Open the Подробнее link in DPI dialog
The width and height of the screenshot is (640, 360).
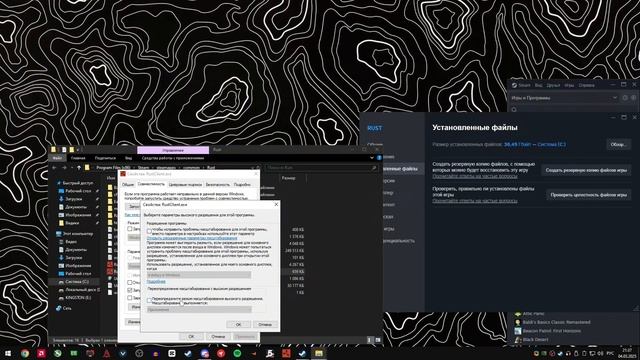156,282
